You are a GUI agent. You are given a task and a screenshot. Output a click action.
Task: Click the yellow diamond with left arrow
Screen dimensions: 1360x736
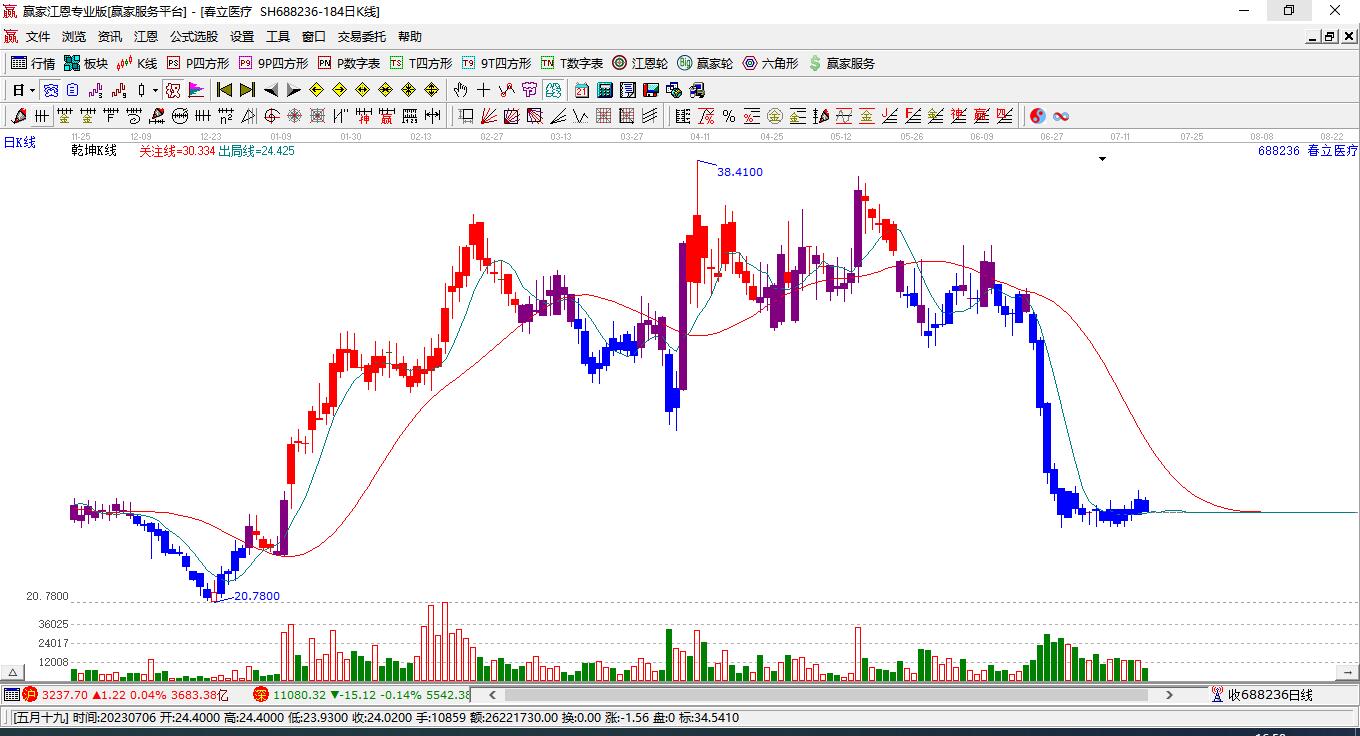pyautogui.click(x=317, y=90)
